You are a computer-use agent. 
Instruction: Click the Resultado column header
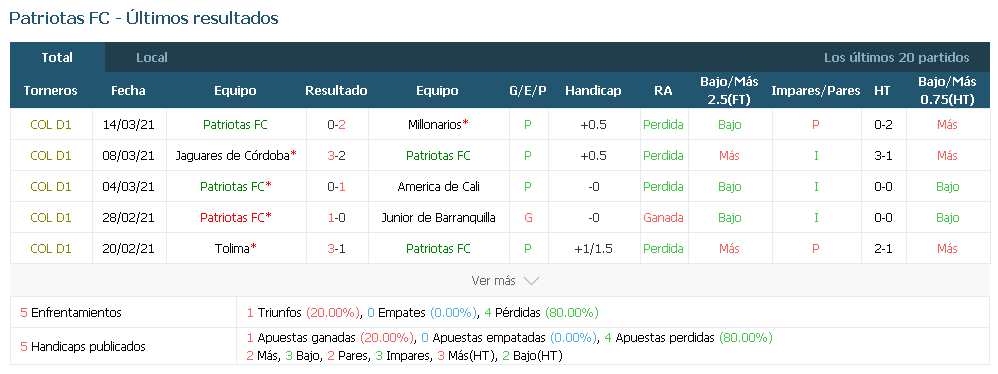tap(336, 90)
